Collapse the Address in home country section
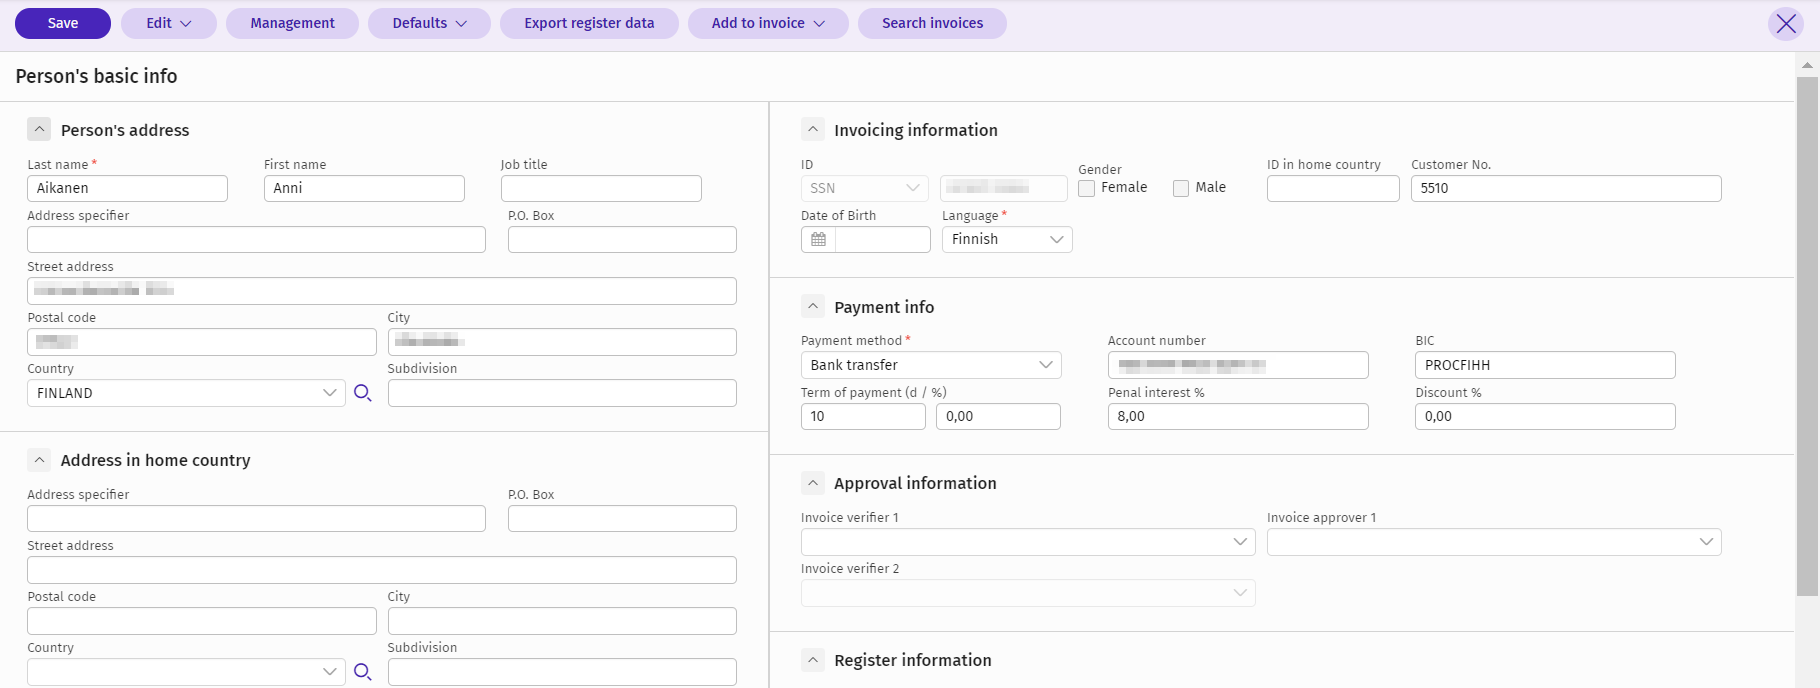The width and height of the screenshot is (1820, 688). [x=39, y=460]
